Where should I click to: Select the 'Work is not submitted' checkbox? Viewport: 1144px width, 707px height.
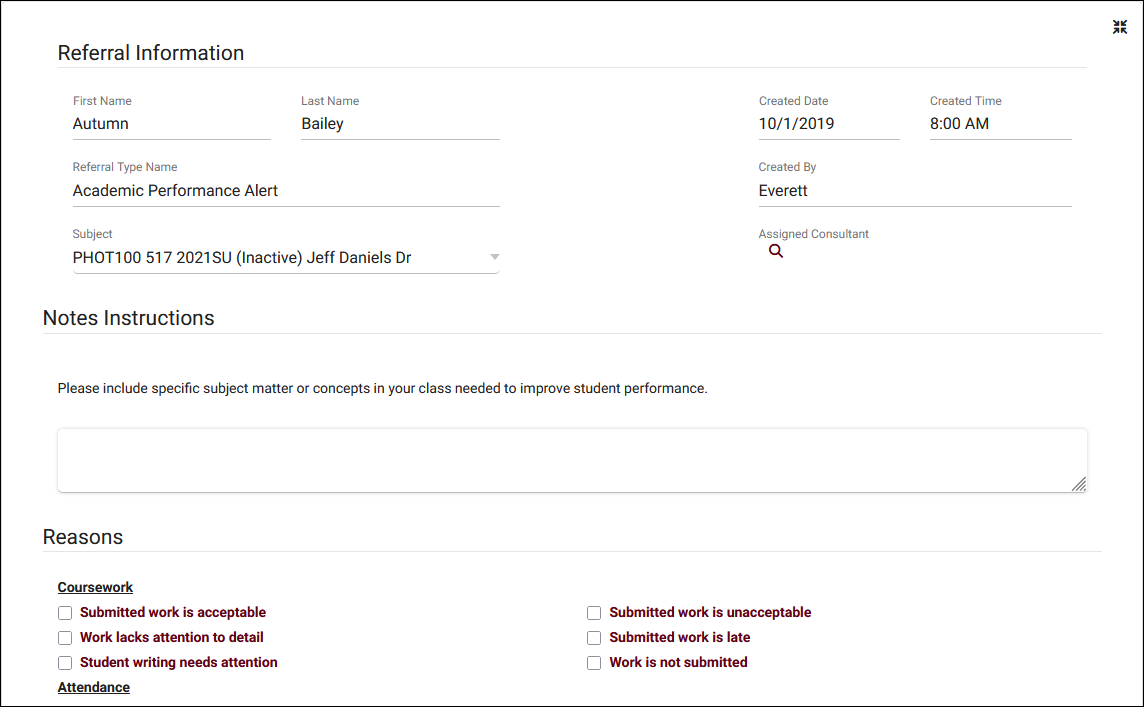[594, 663]
